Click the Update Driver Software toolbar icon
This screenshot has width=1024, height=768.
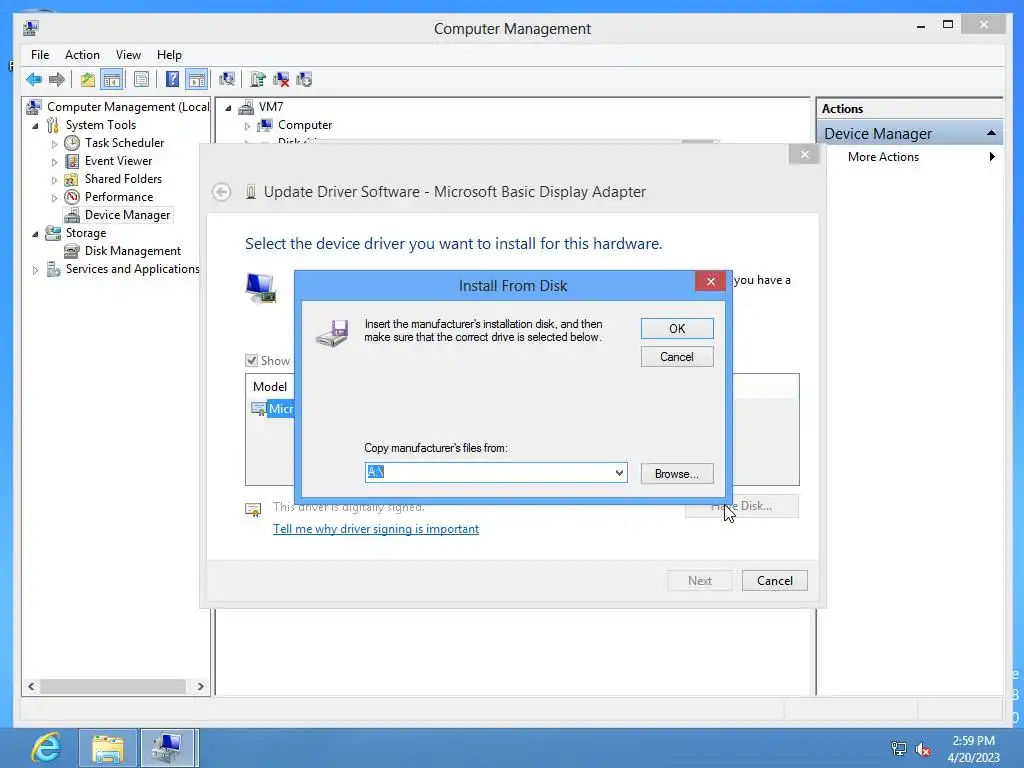tap(258, 80)
